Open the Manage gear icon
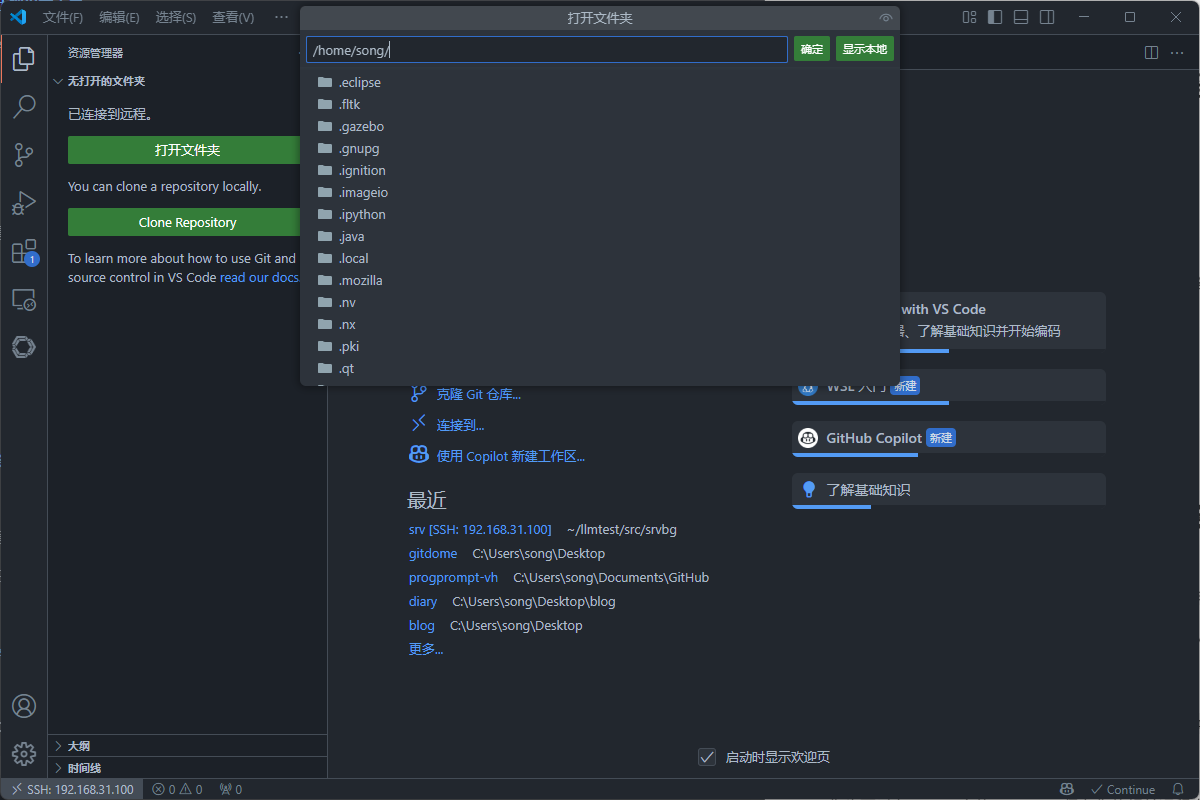The width and height of the screenshot is (1200, 800). tap(24, 753)
